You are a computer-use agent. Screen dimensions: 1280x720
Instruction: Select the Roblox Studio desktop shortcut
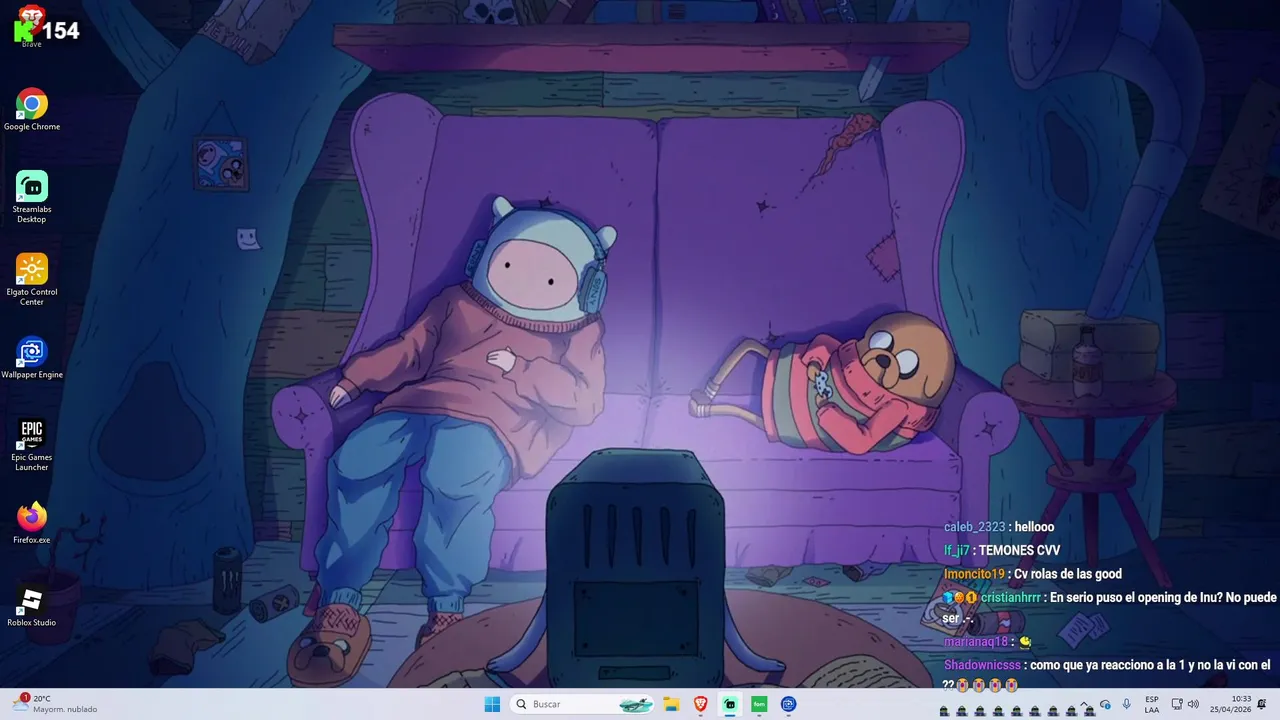pyautogui.click(x=31, y=606)
